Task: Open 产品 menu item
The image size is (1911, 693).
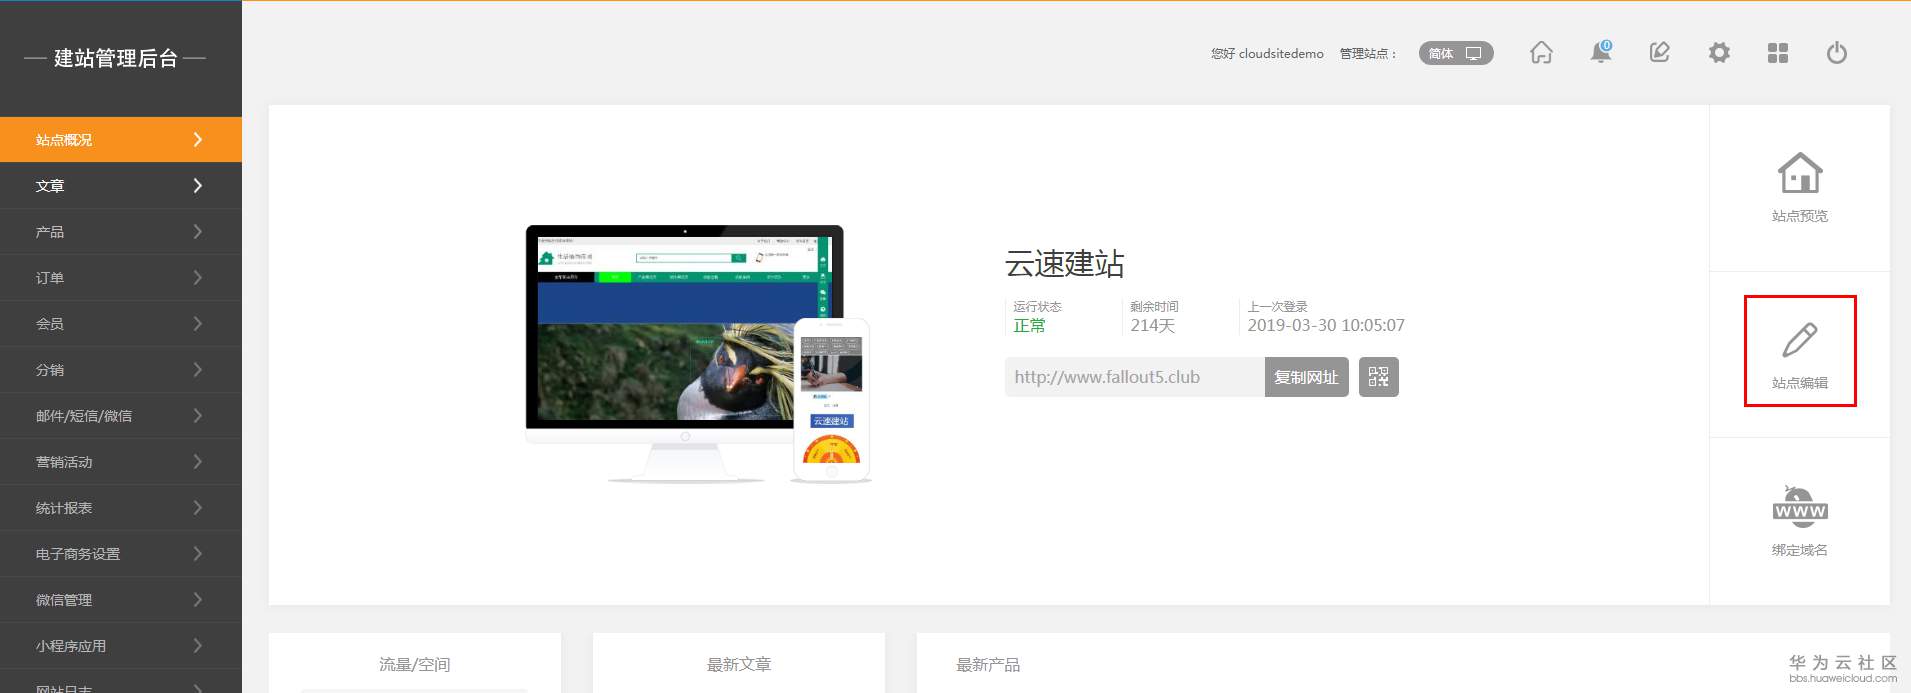Action: pos(121,231)
